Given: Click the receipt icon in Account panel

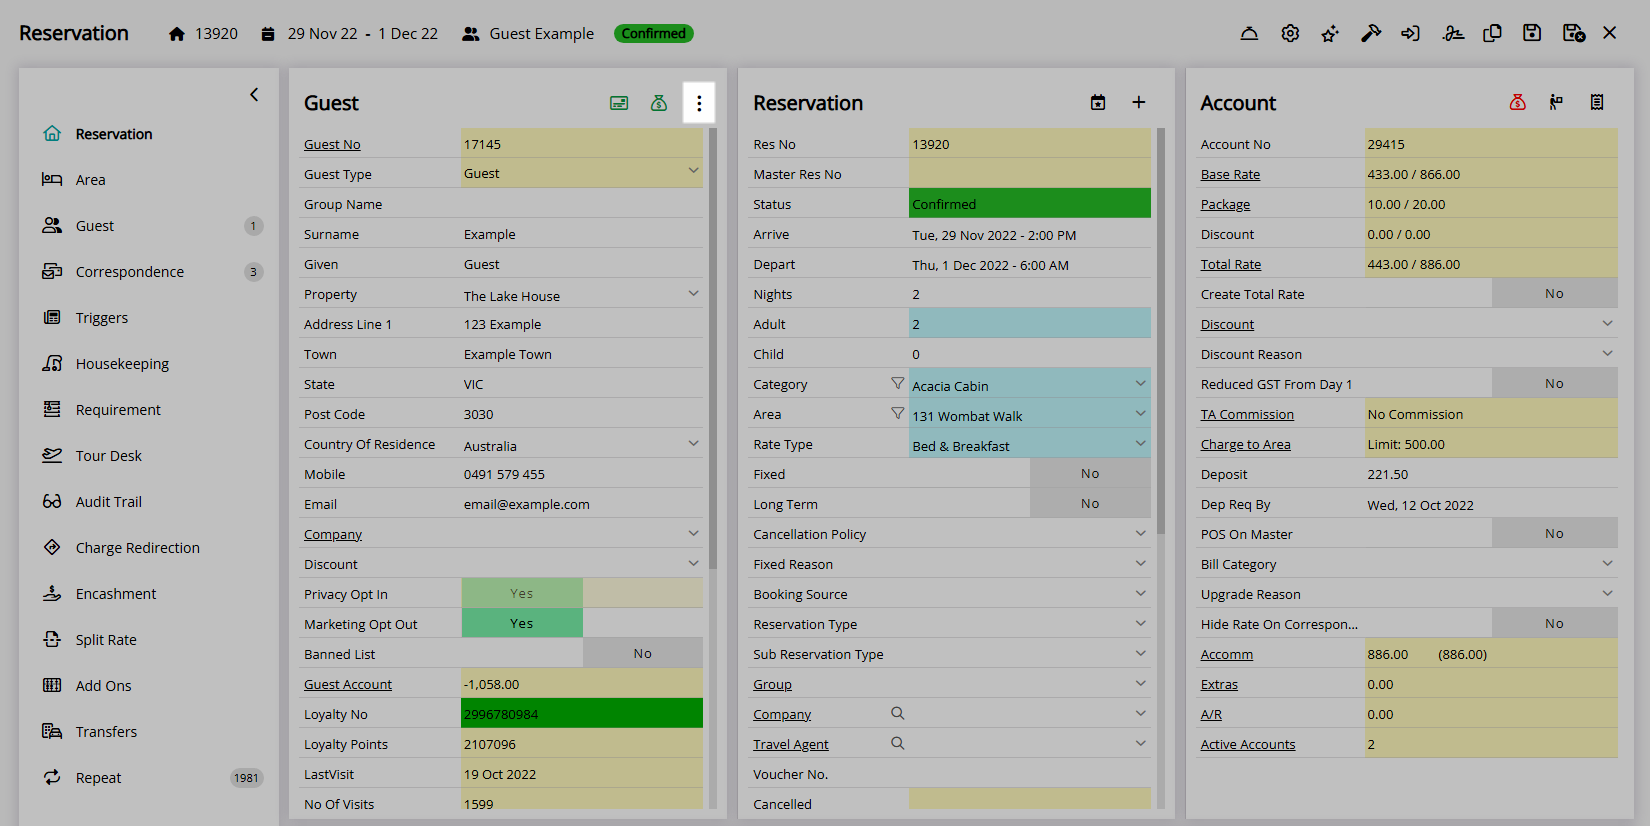Looking at the screenshot, I should click(1597, 102).
